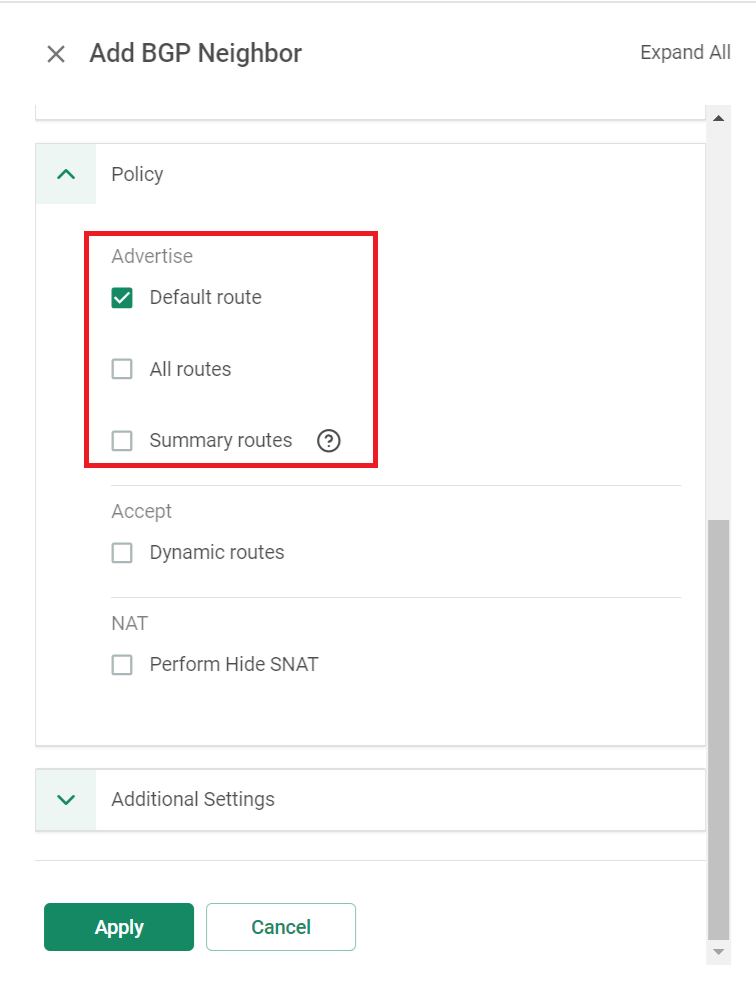
Task: Collapse the Policy section chevron
Action: tap(66, 174)
